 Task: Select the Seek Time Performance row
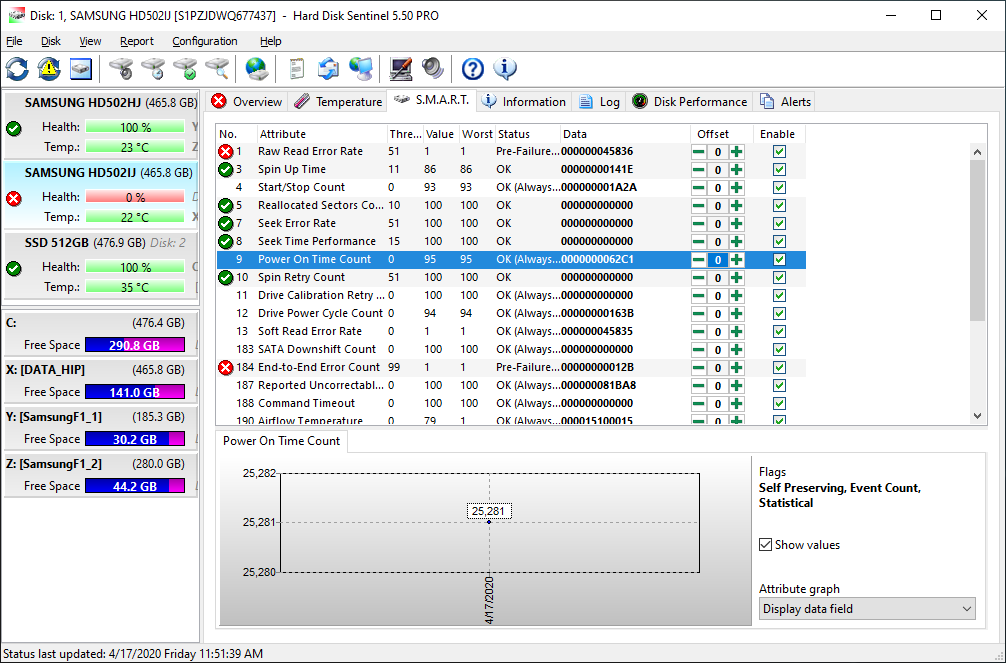pos(511,241)
